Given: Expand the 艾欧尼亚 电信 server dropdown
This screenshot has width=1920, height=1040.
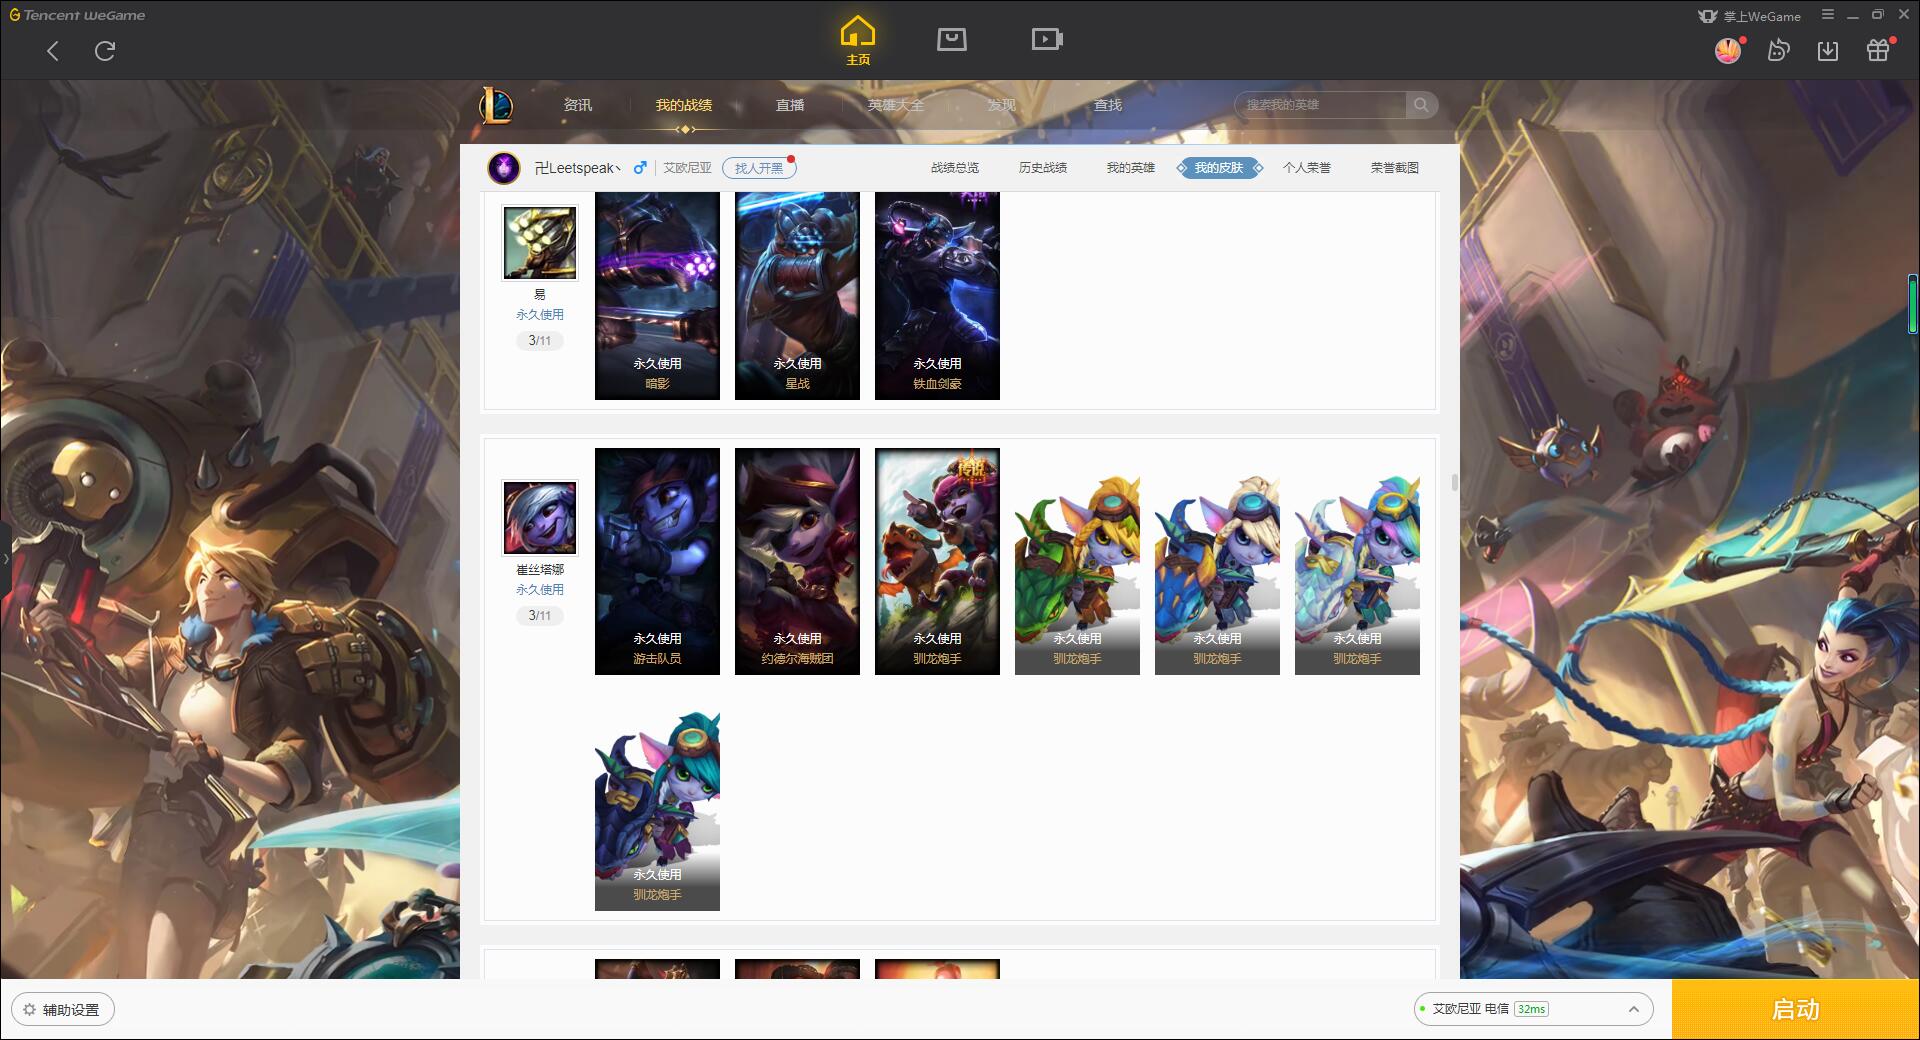Looking at the screenshot, I should pyautogui.click(x=1533, y=1009).
